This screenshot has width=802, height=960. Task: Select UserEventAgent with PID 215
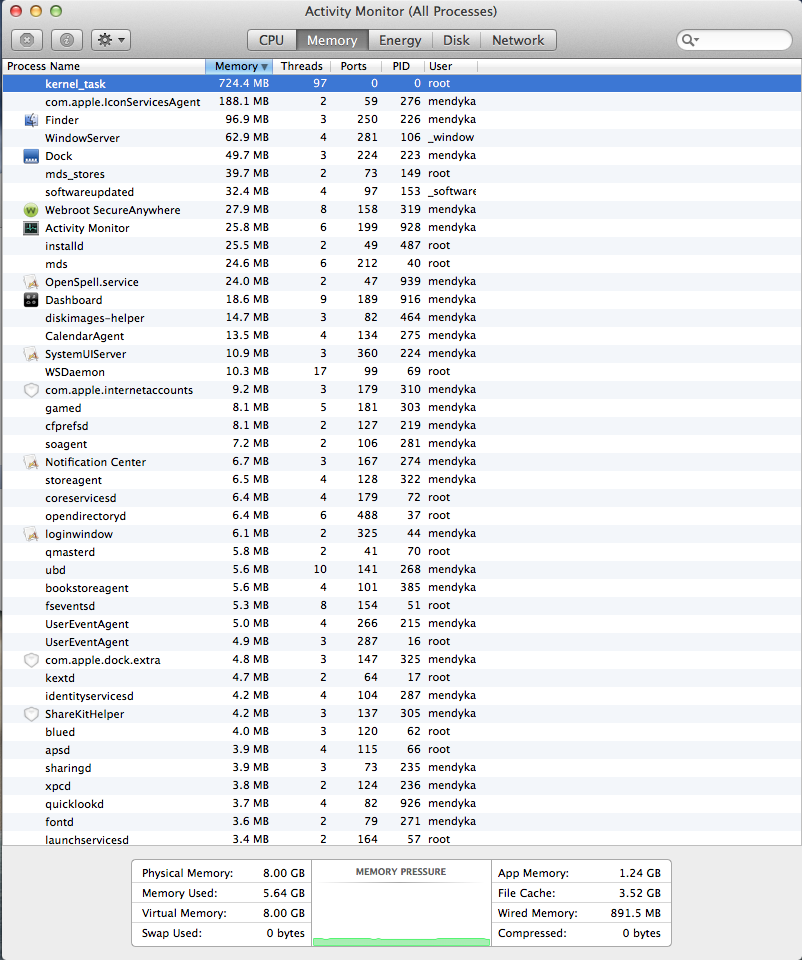pos(402,624)
